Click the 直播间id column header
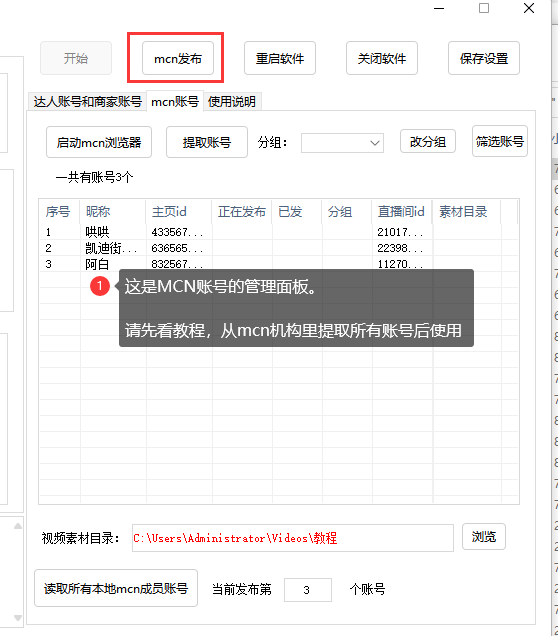This screenshot has height=636, width=558. coord(401,212)
